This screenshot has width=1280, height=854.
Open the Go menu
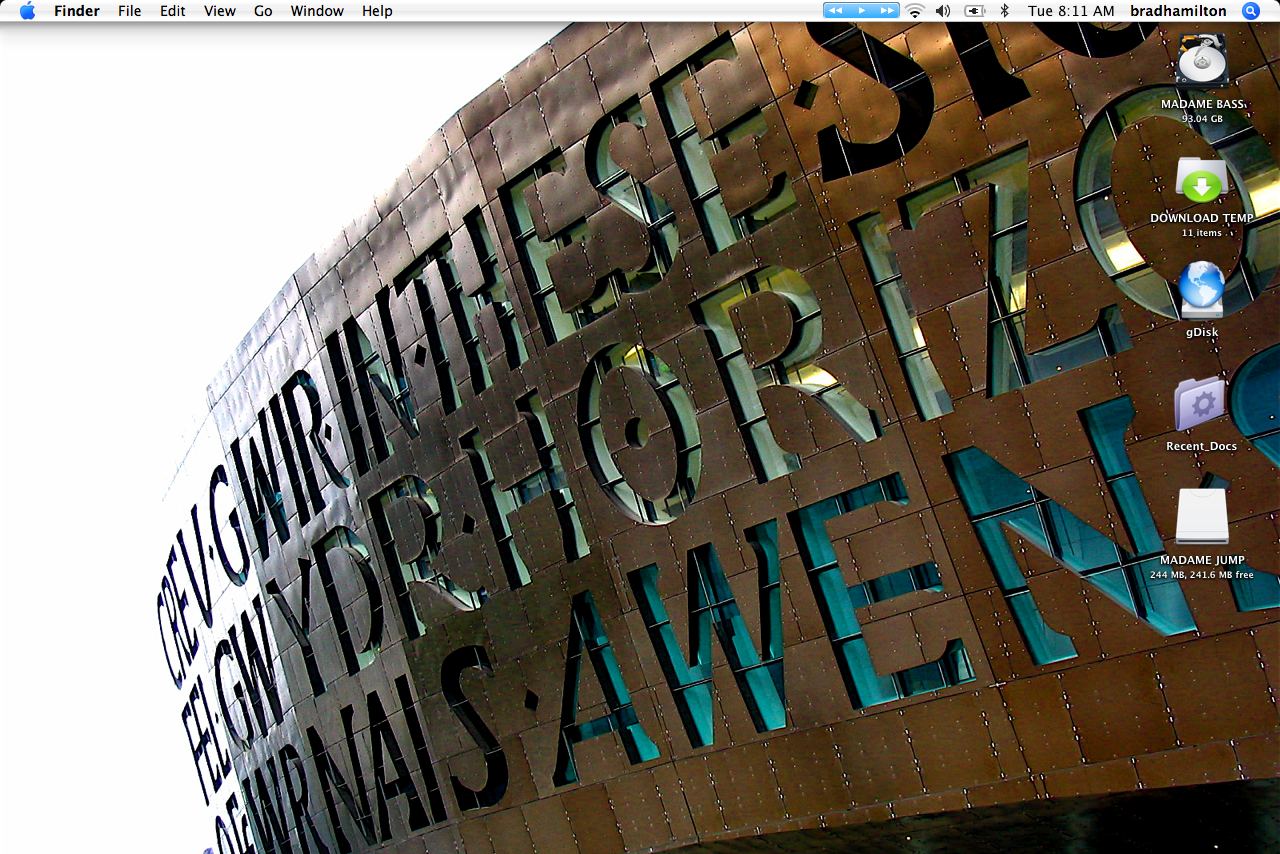pyautogui.click(x=263, y=11)
